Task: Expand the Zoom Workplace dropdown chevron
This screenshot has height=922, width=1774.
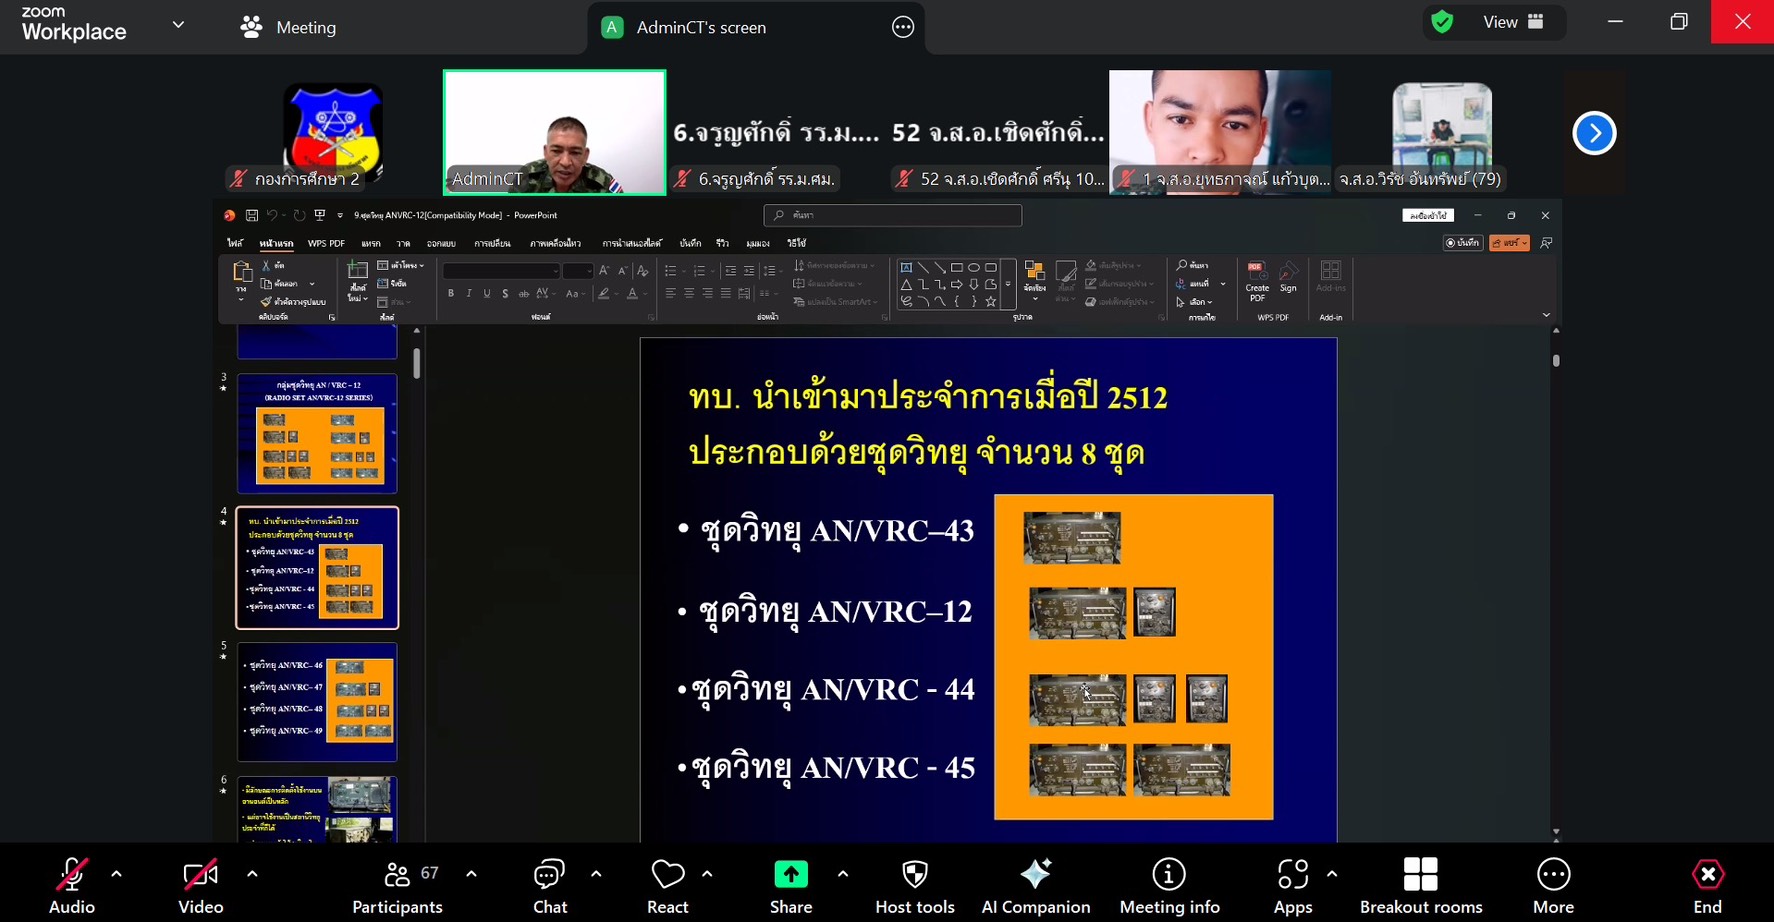Action: pos(178,25)
